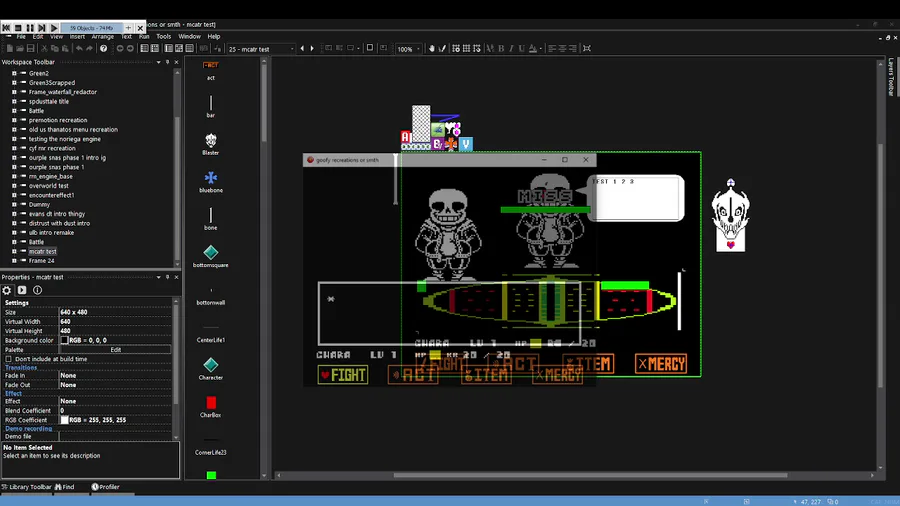Click the center text alignment icon
This screenshot has width=900, height=506.
pos(562,49)
